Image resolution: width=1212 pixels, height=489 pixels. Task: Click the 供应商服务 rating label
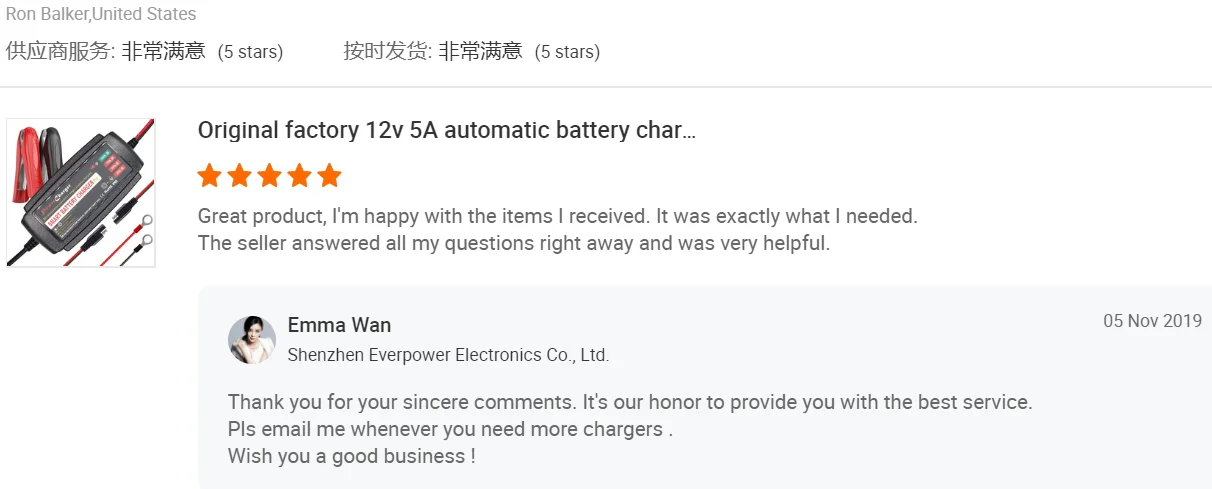coord(60,51)
